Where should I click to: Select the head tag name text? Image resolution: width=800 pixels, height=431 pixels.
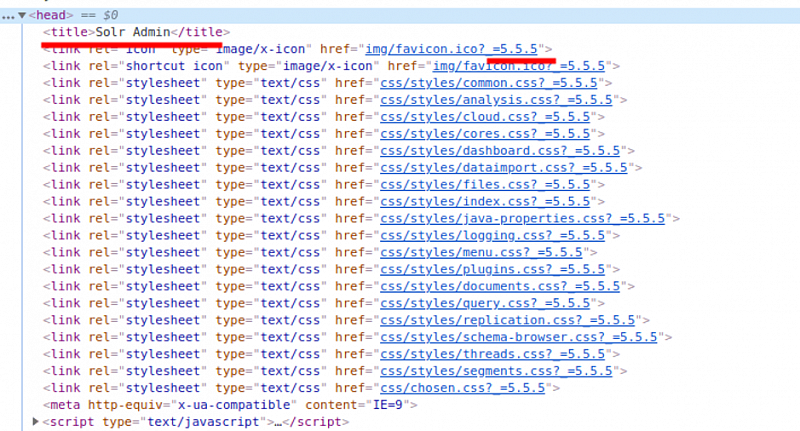[51, 15]
